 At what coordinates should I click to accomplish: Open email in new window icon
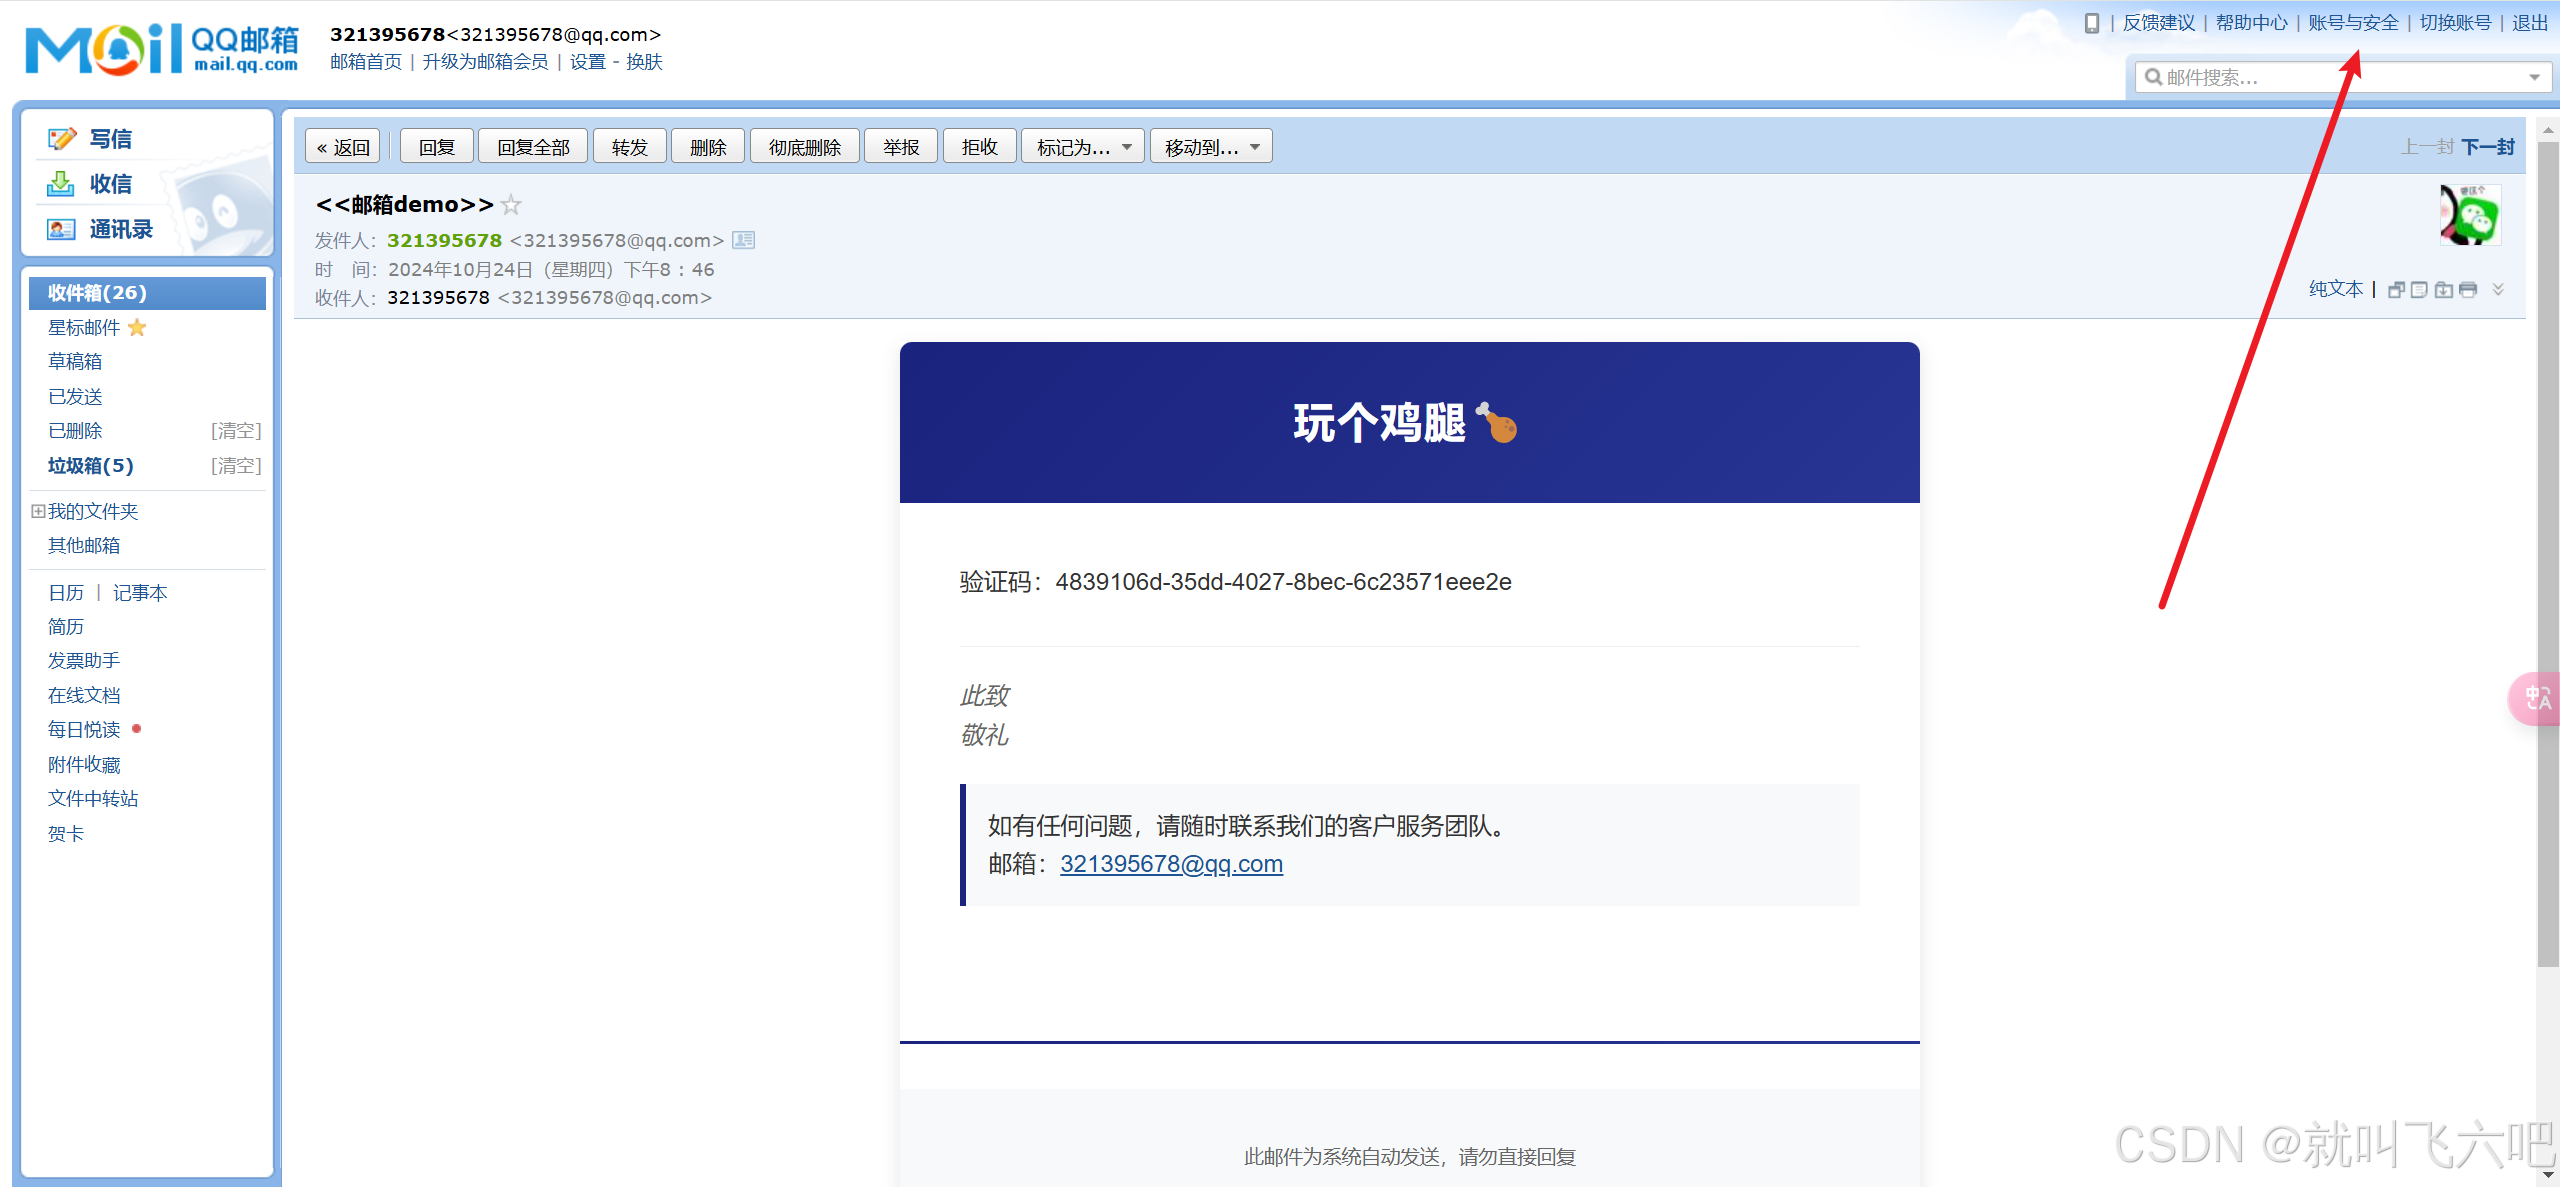click(x=2396, y=290)
